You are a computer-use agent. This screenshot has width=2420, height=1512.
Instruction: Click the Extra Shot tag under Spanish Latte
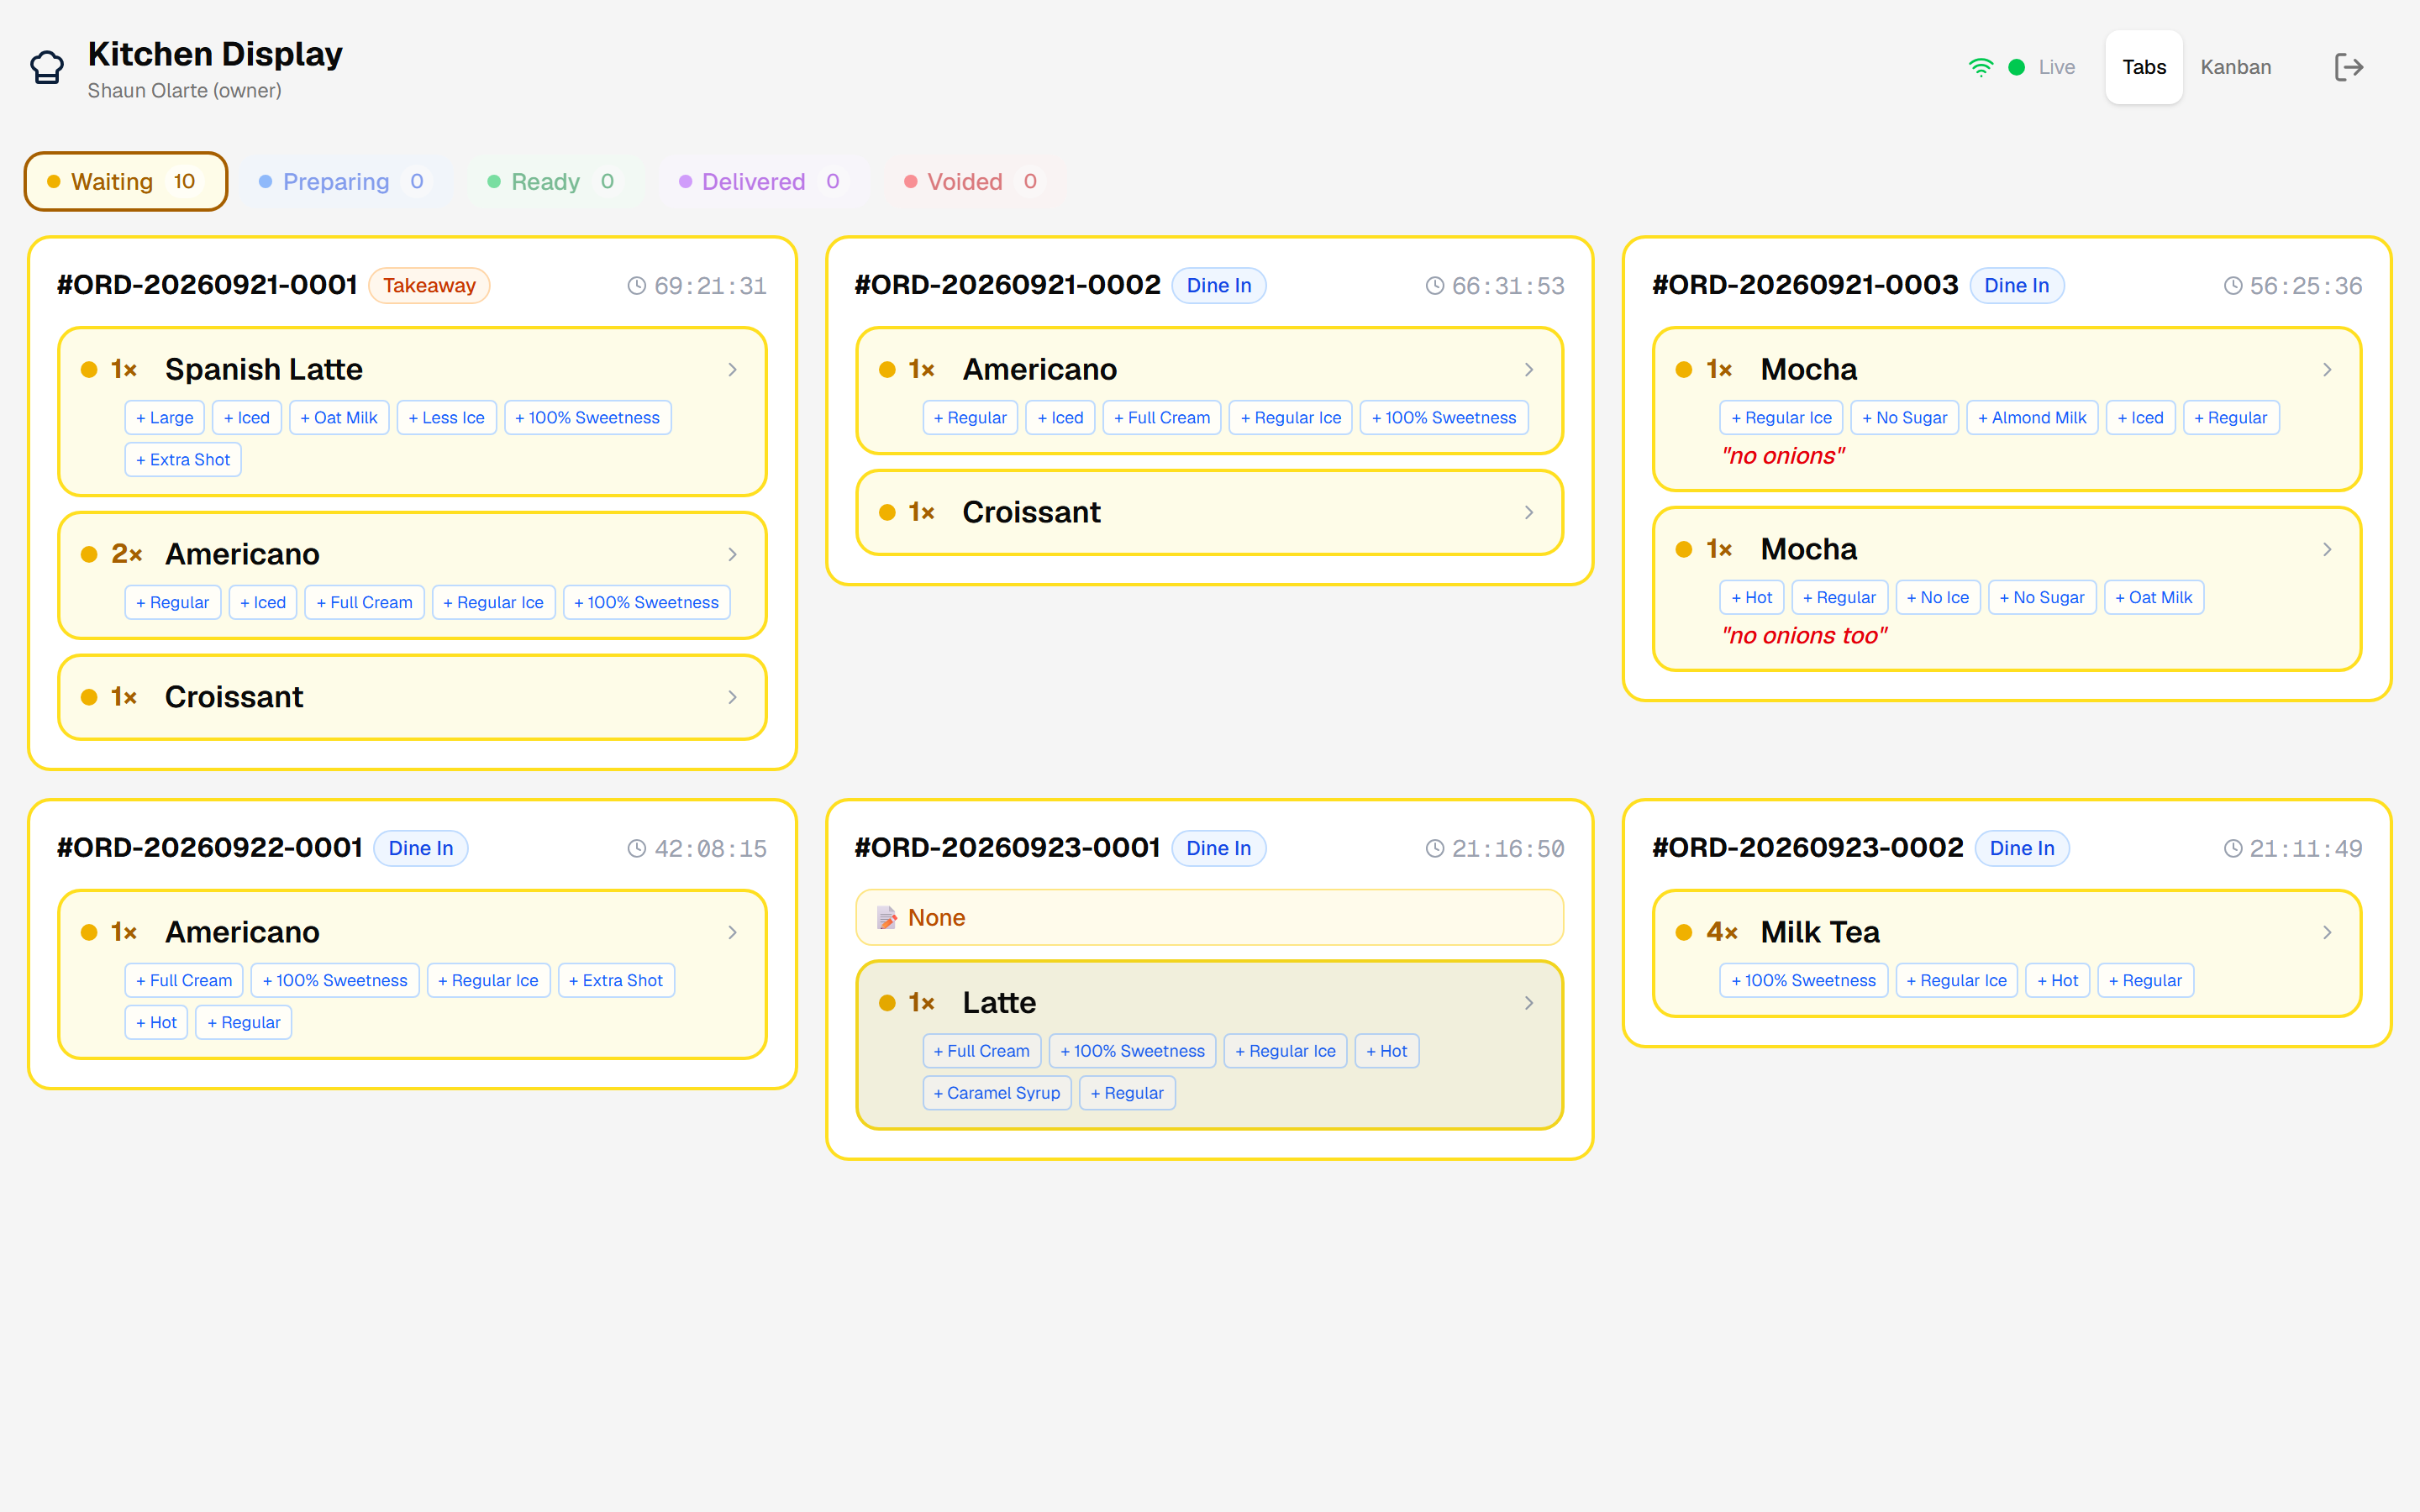(x=183, y=460)
